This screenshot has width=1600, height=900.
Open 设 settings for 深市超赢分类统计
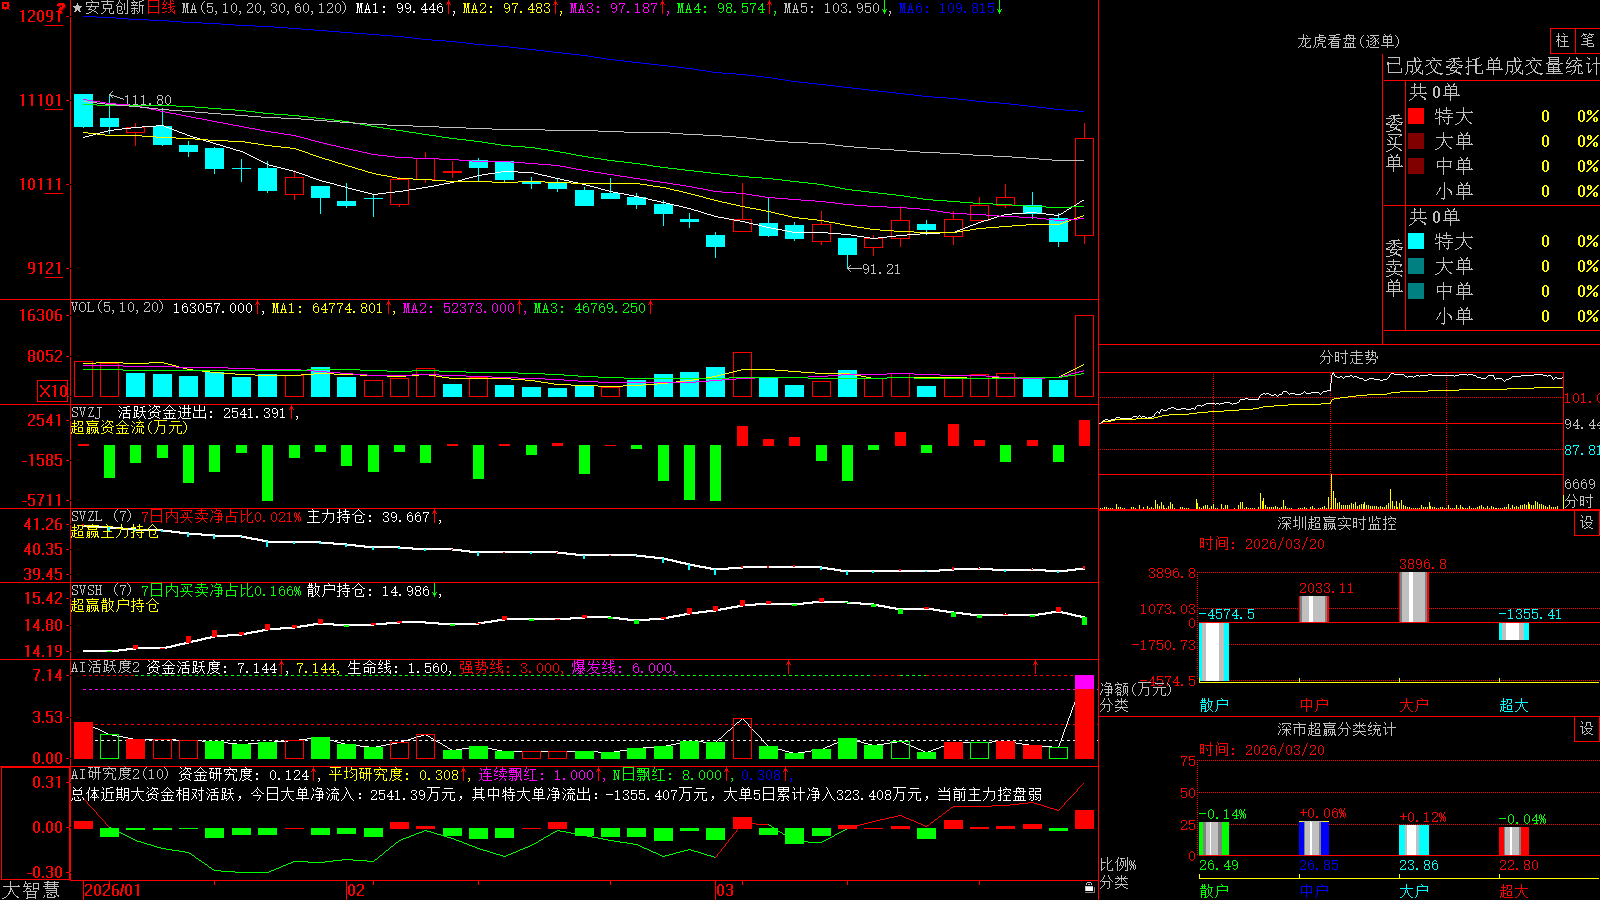click(1587, 729)
